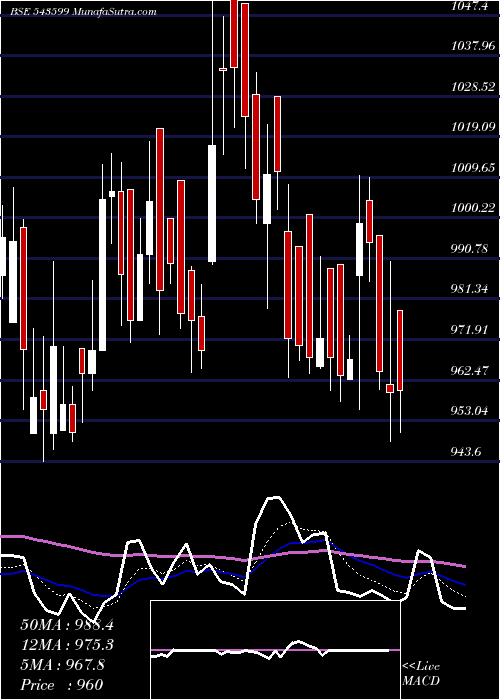Click the BSE 543599 MunafaSutra.com title text
This screenshot has width=500, height=700.
[83, 12]
